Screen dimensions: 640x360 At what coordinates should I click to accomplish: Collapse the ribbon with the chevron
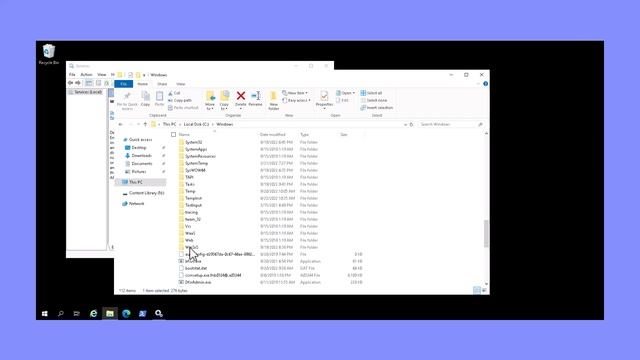click(478, 84)
